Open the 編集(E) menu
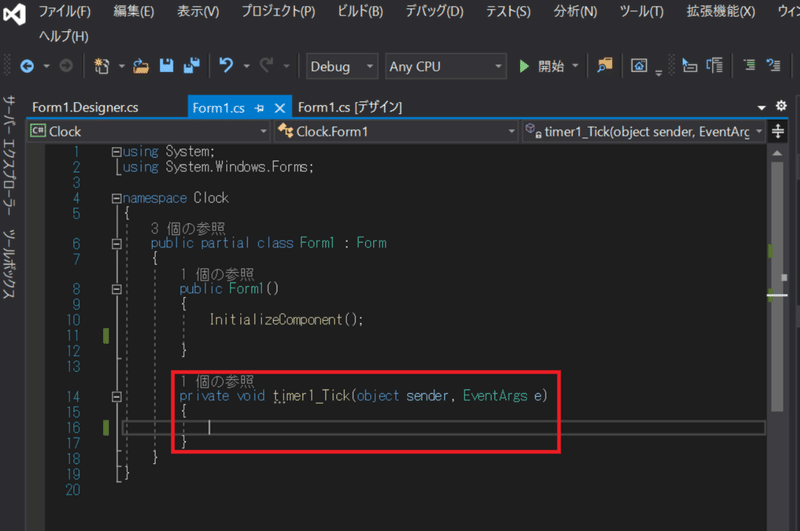Screen dimensions: 800x531 [x=134, y=11]
